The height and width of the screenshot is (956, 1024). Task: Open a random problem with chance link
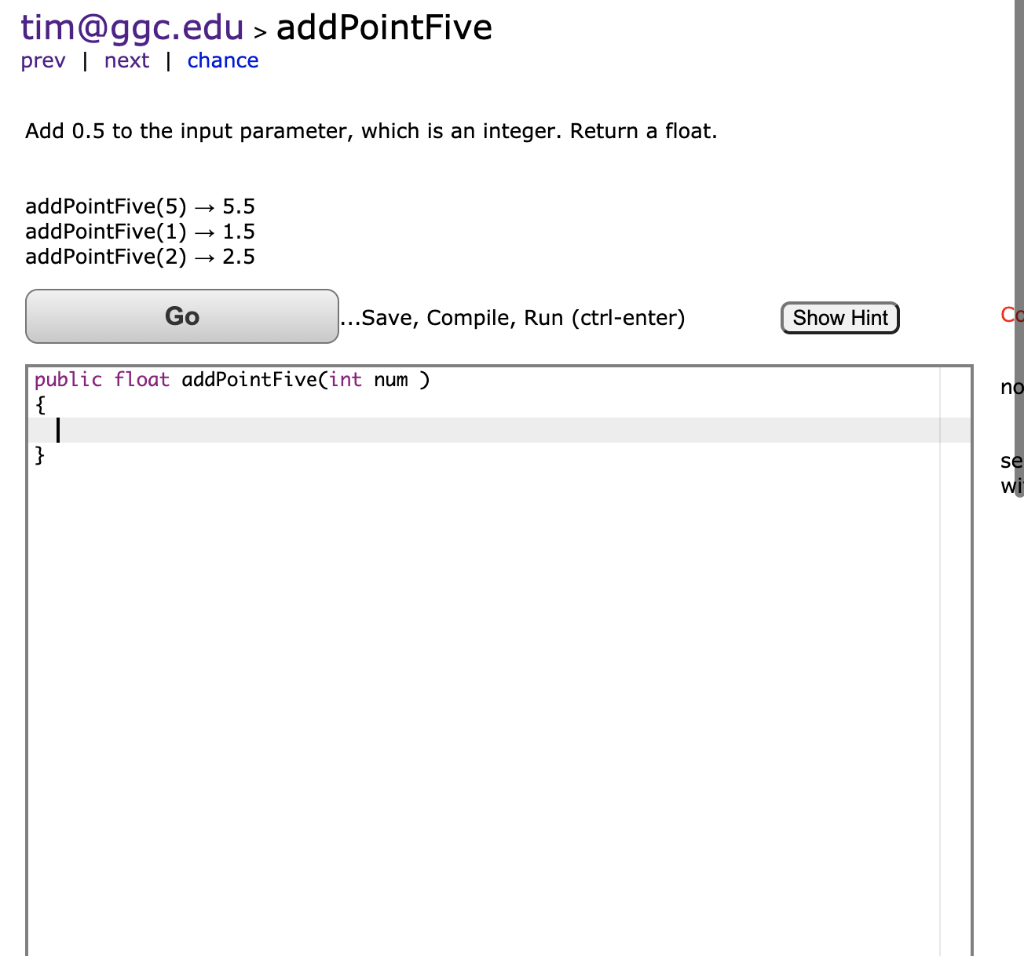(222, 60)
